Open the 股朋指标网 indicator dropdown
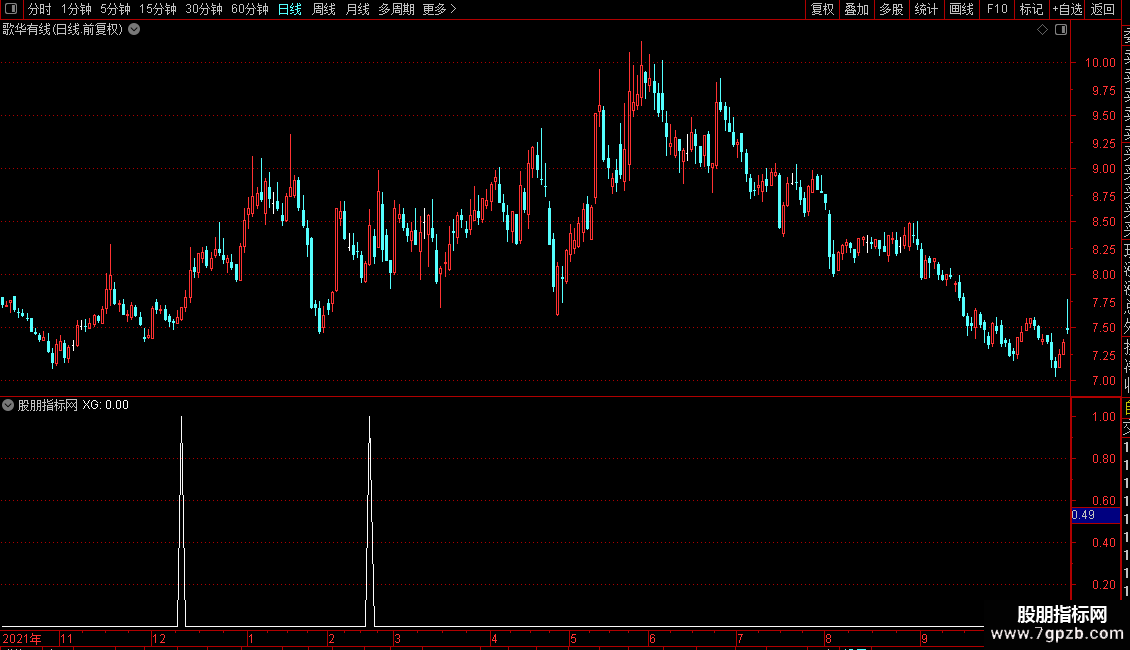The height and width of the screenshot is (650, 1130). tap(8, 405)
